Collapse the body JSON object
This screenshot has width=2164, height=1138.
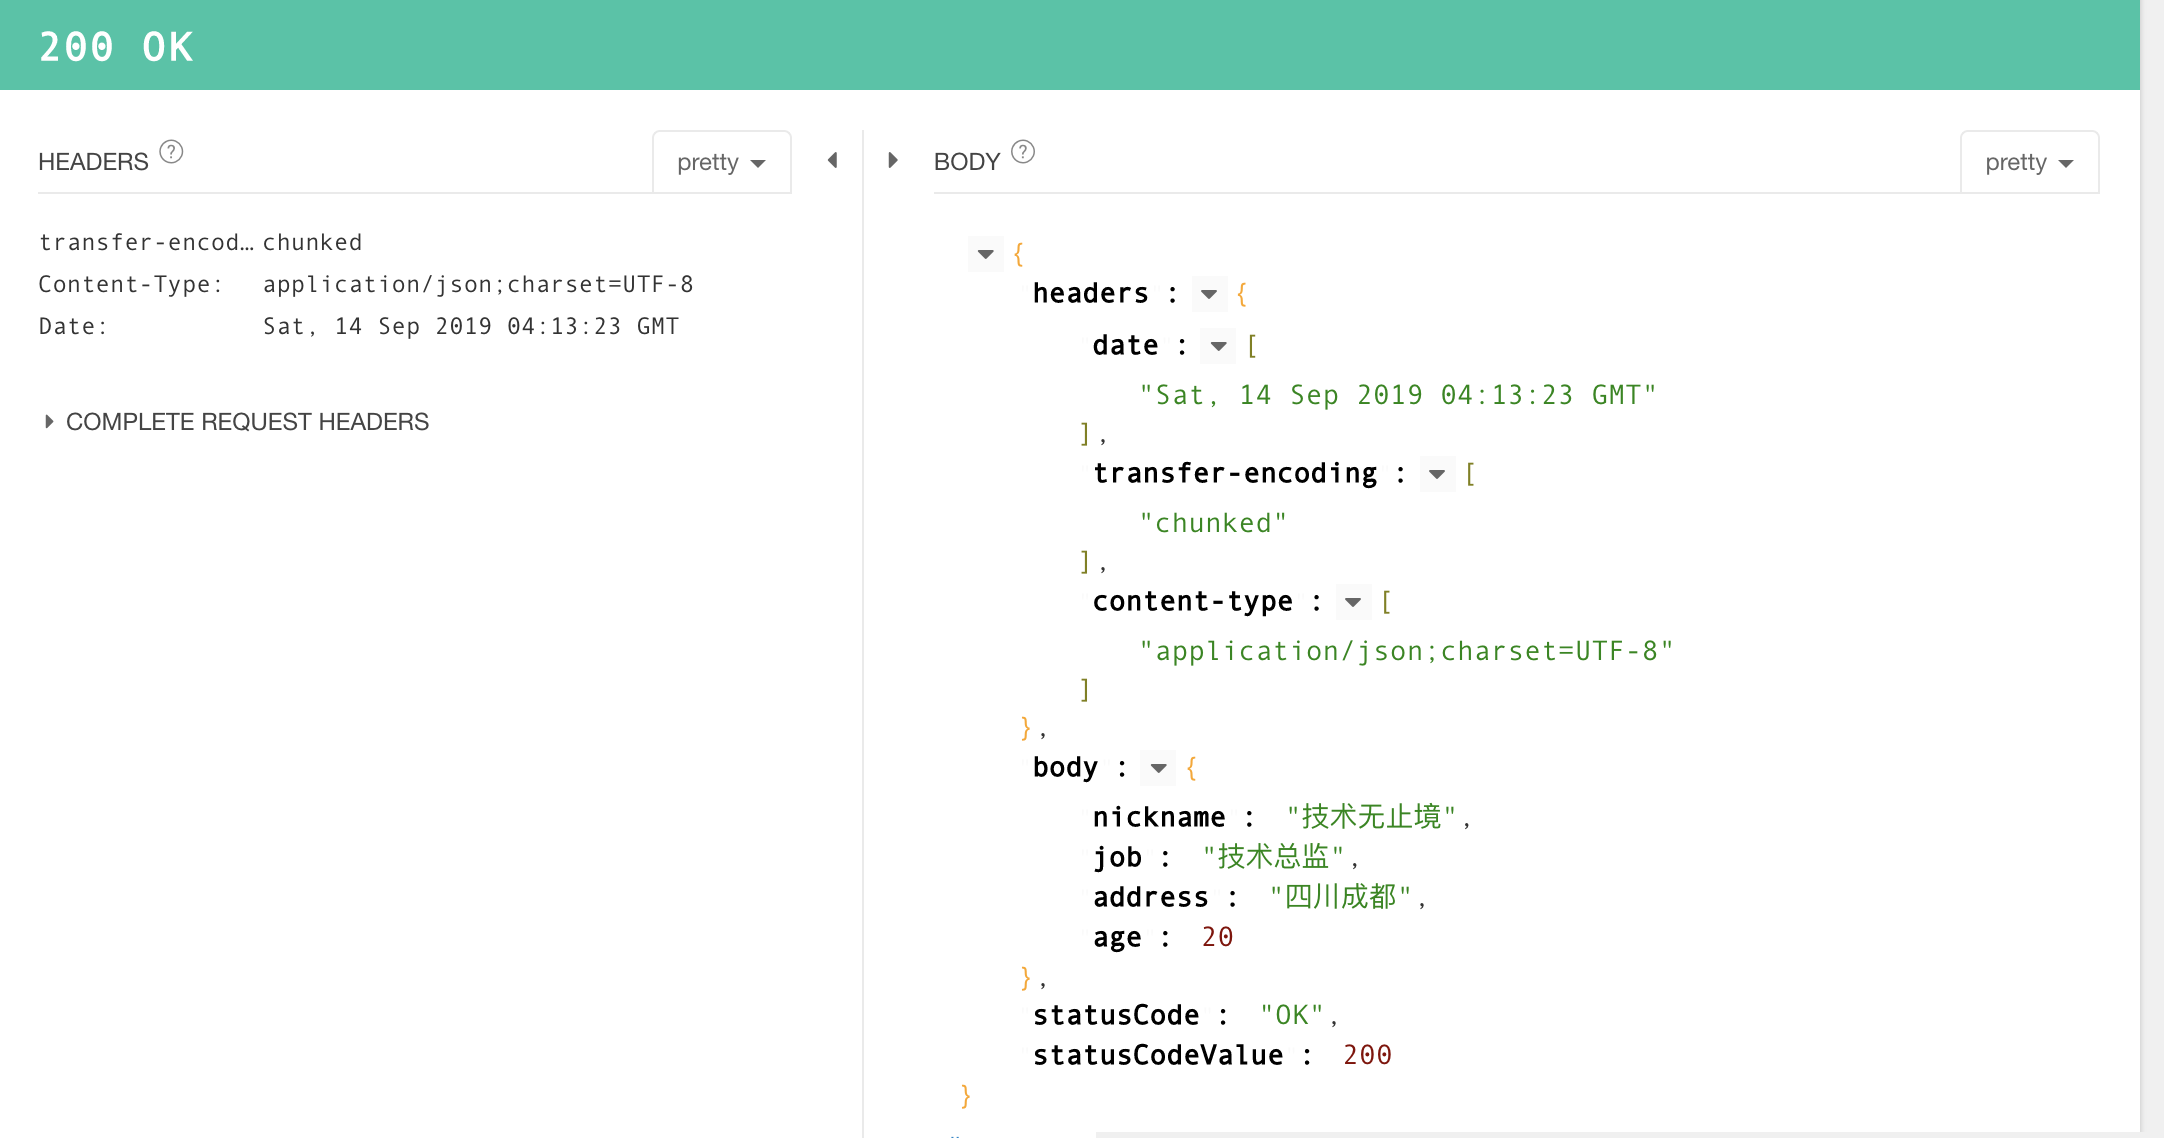[1159, 768]
